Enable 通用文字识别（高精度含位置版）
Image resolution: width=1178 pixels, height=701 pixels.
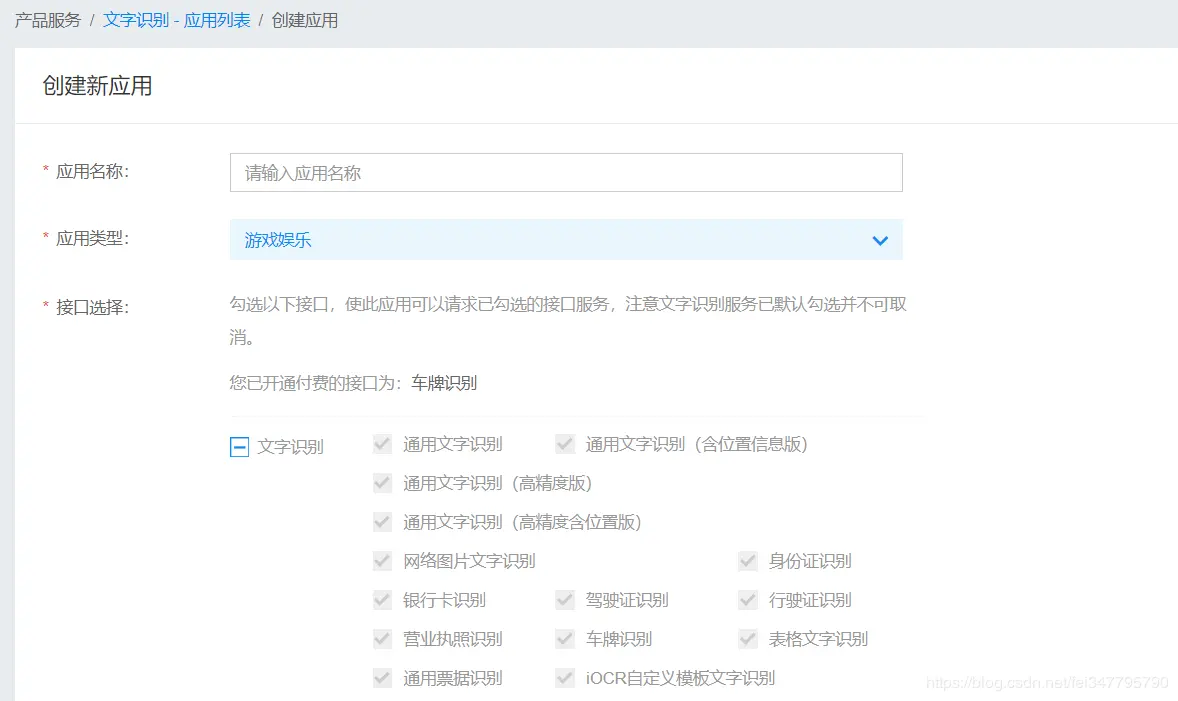381,522
